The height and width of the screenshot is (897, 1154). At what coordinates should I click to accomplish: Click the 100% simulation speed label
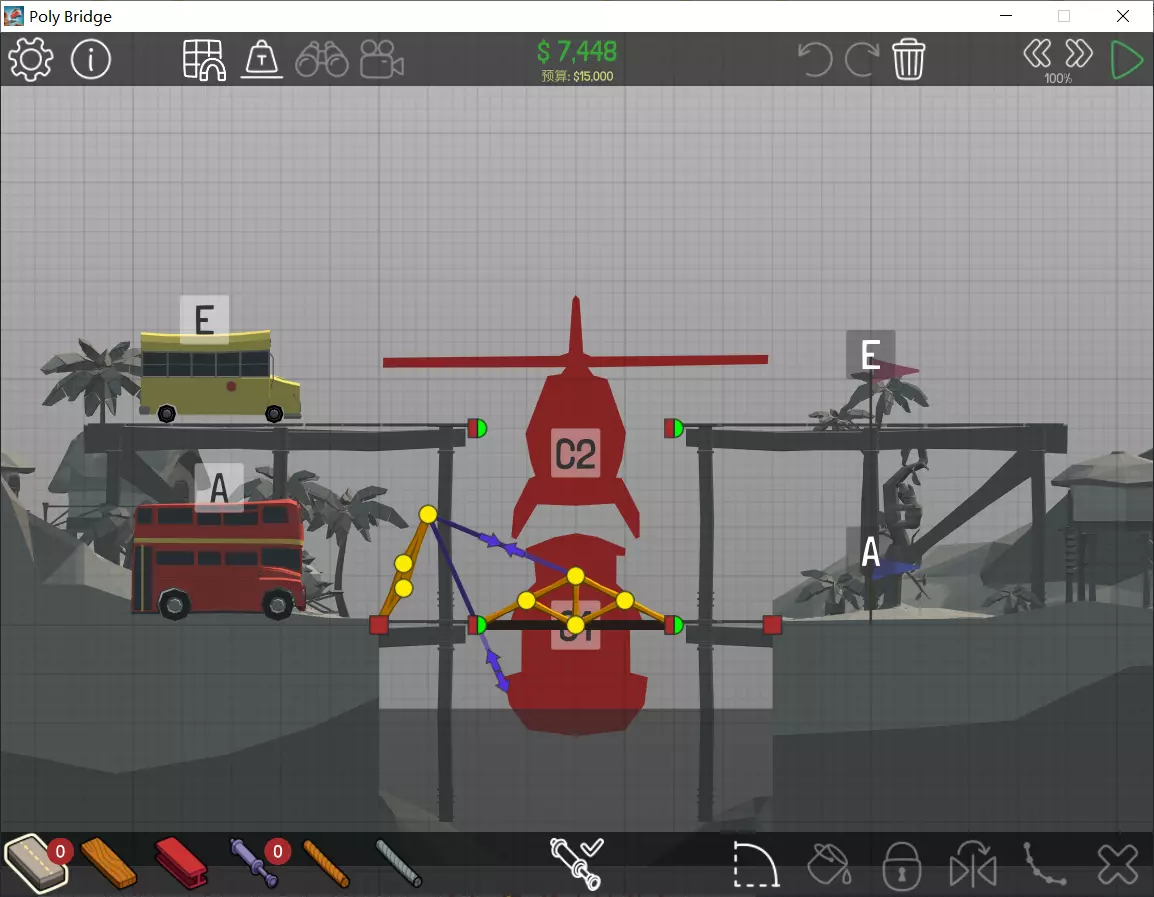(x=1058, y=79)
